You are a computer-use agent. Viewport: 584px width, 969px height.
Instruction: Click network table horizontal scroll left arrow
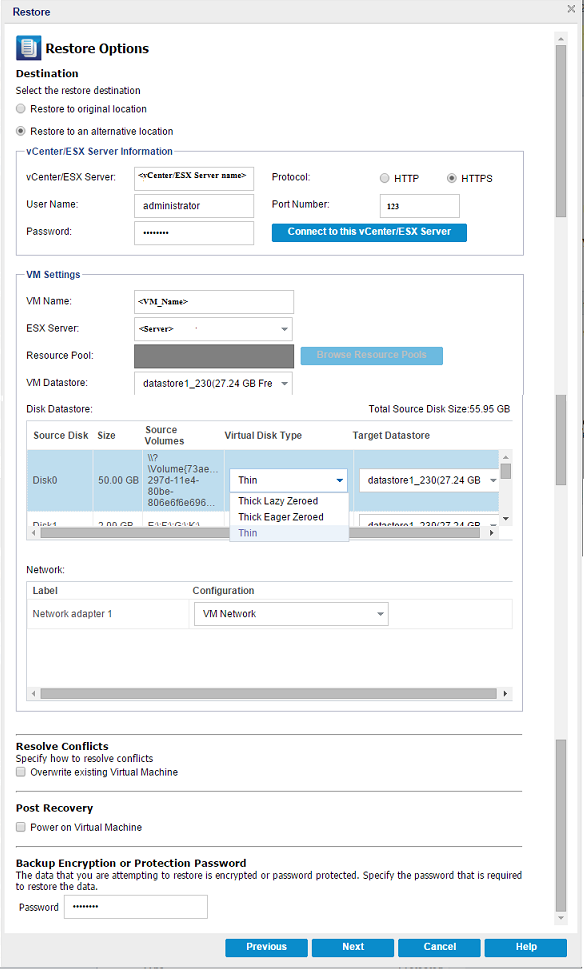click(x=33, y=694)
